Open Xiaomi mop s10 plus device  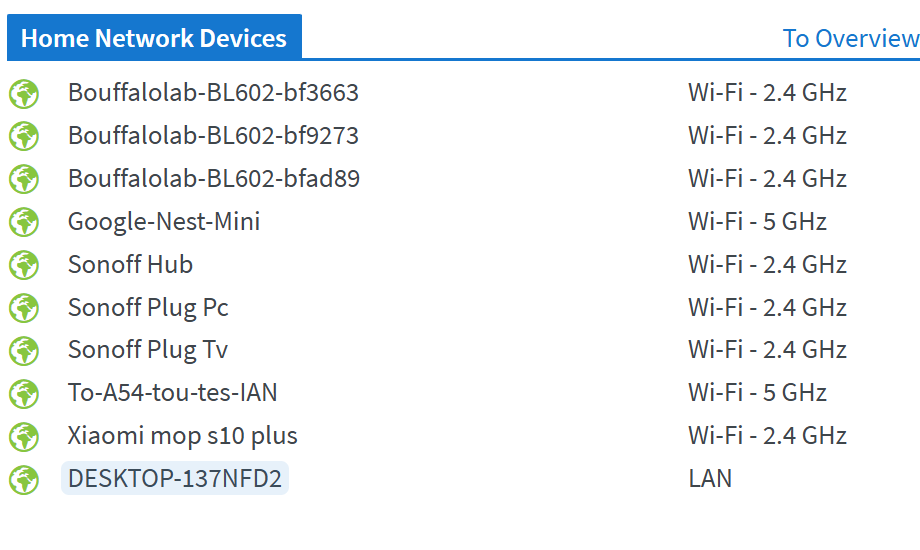click(182, 436)
